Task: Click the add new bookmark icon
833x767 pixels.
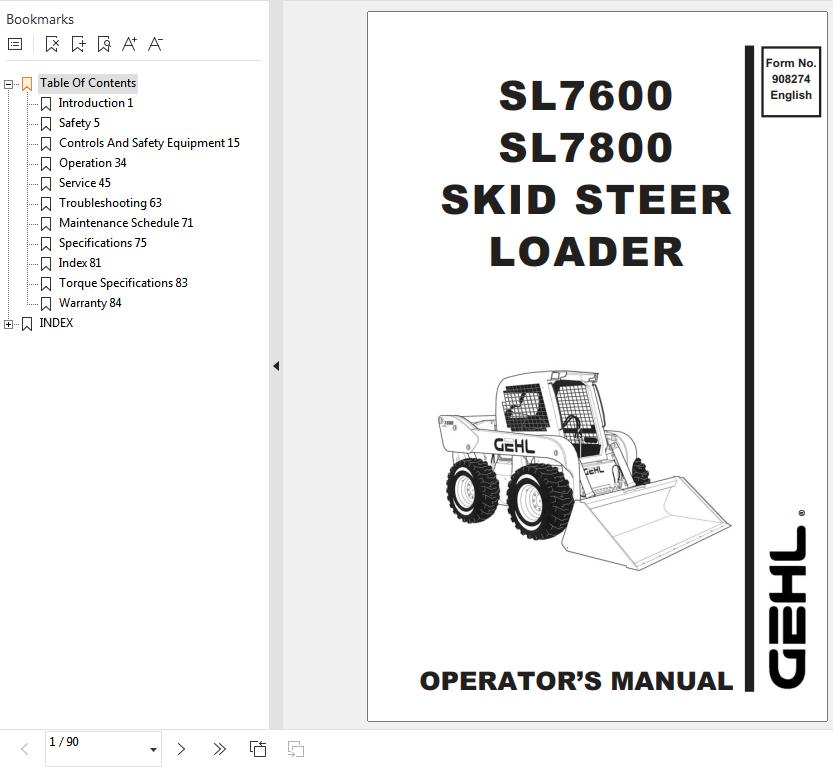Action: coord(78,44)
